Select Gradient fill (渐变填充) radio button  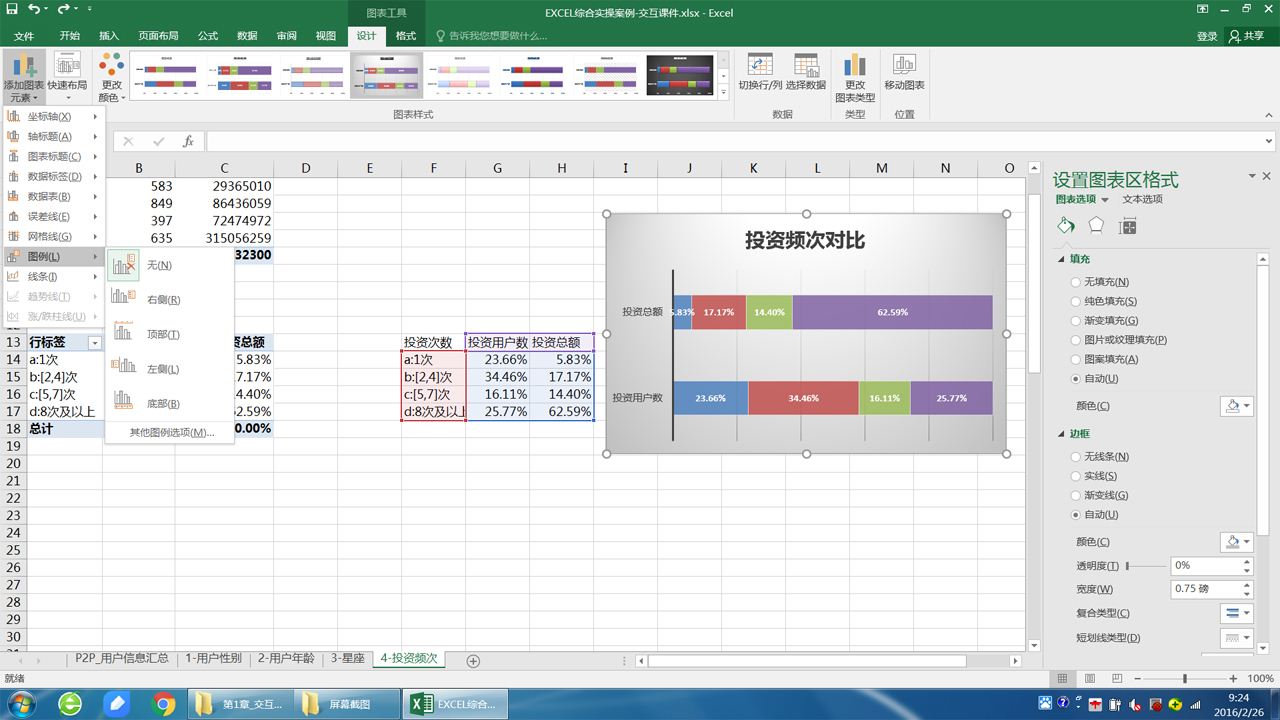coord(1076,321)
